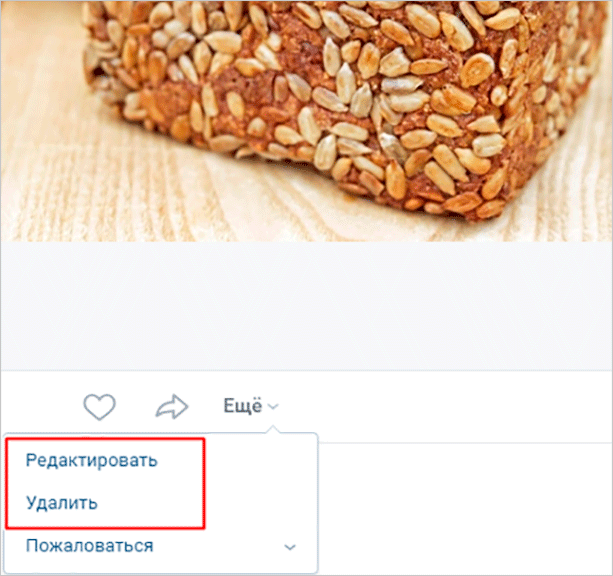Delete the post with Удалить
The width and height of the screenshot is (613, 576).
click(x=62, y=502)
